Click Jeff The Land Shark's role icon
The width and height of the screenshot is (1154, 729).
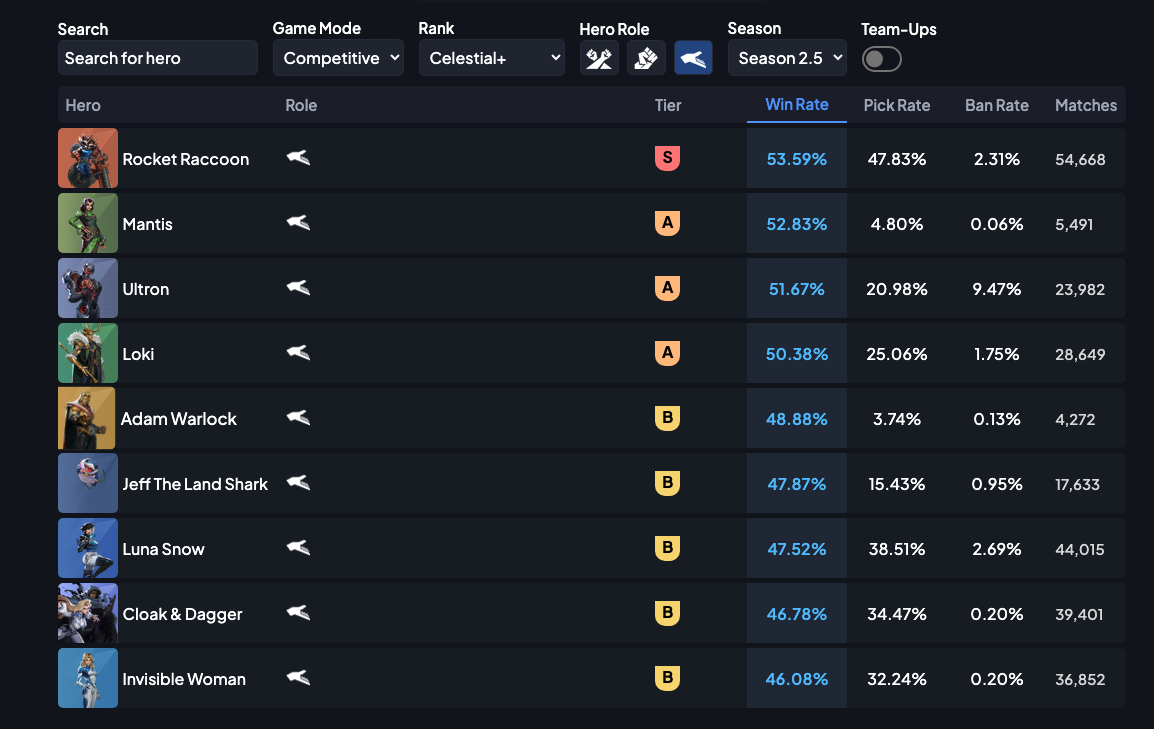tap(298, 483)
